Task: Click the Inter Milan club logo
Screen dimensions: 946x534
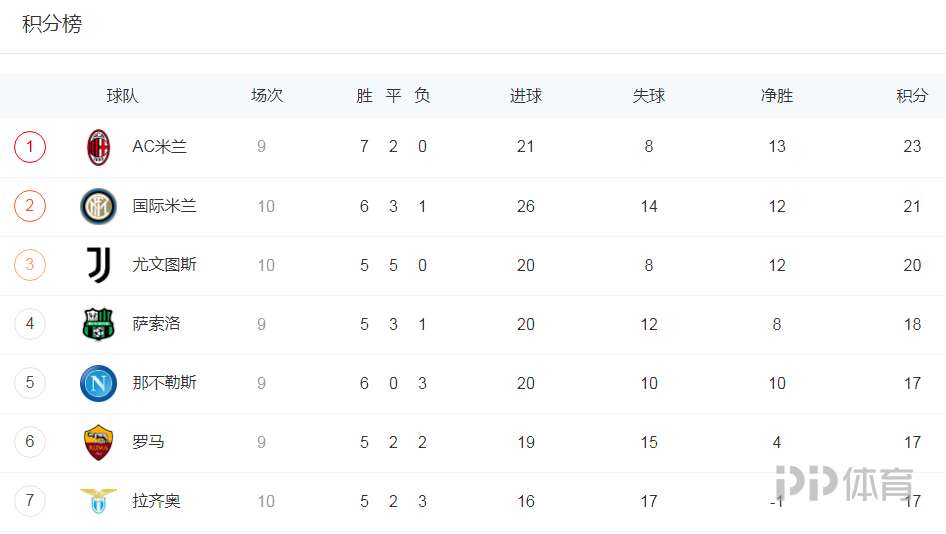Action: 98,206
